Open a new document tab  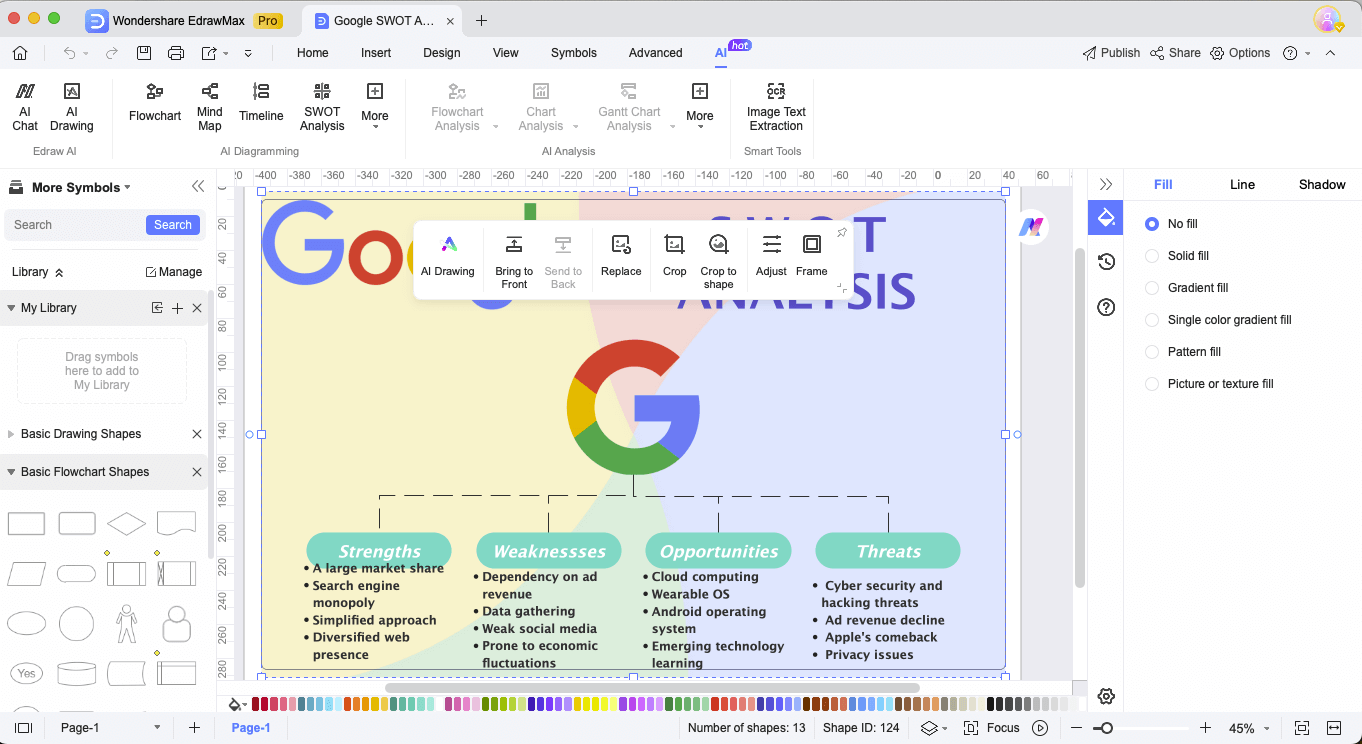(x=481, y=20)
